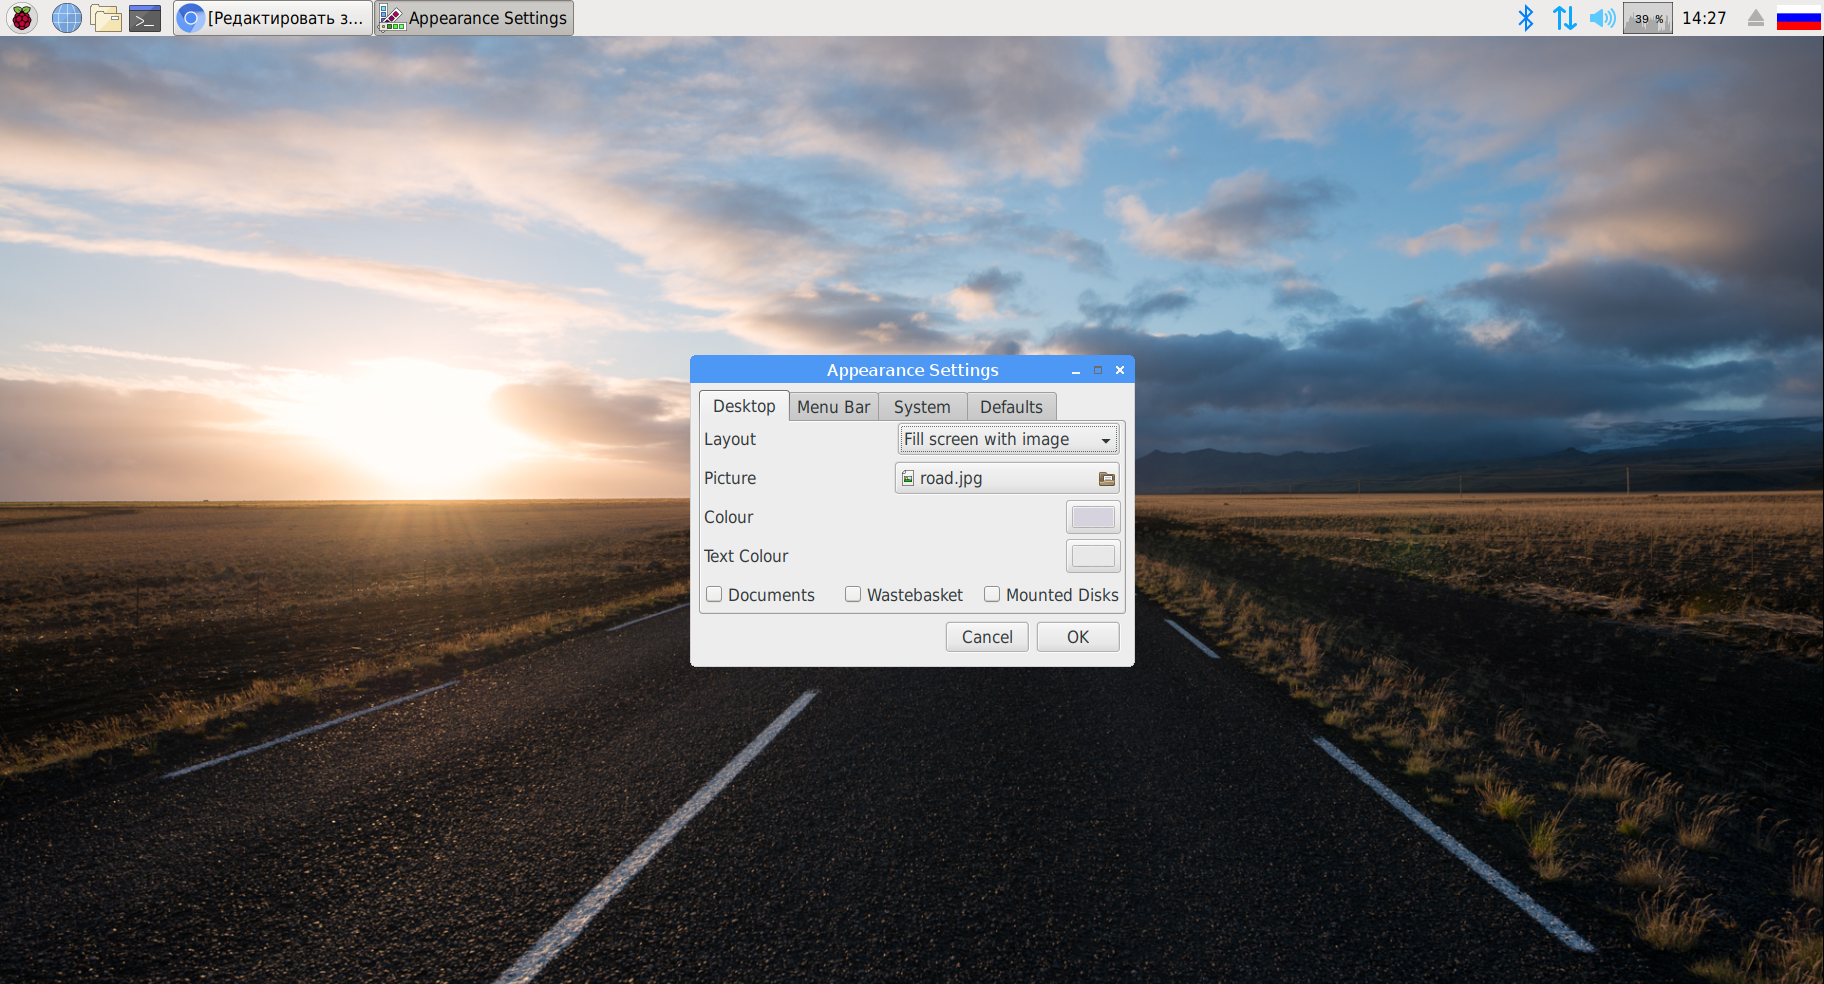
Task: Launch the Terminal icon
Action: pyautogui.click(x=145, y=18)
